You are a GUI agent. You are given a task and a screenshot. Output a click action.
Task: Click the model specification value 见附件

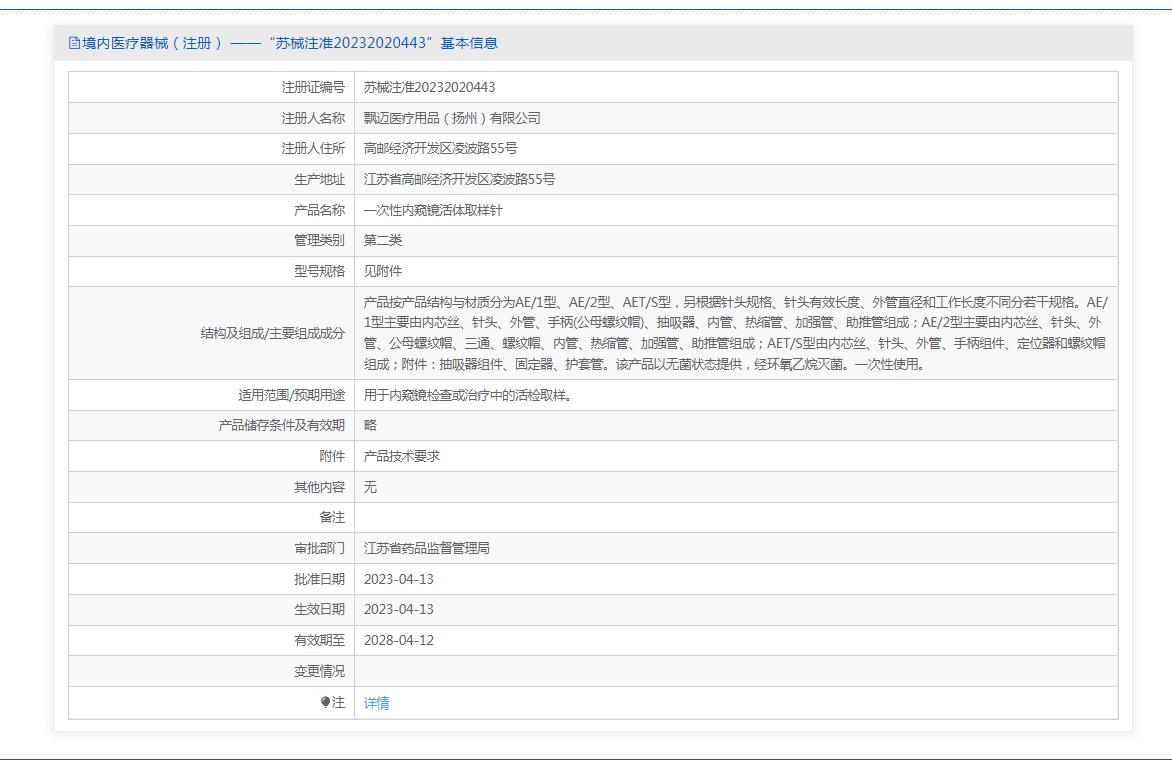pyautogui.click(x=383, y=271)
